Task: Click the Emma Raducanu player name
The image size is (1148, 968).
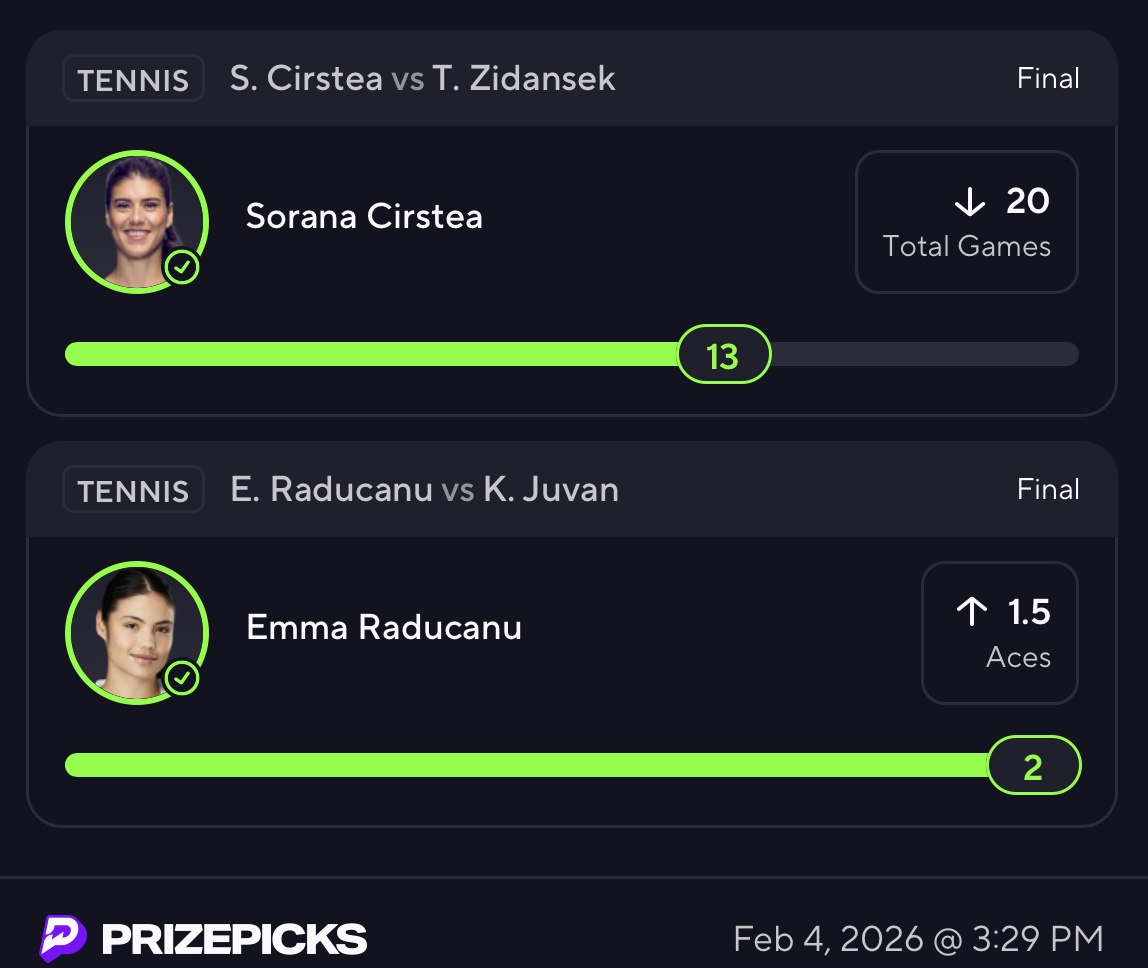Action: [x=384, y=627]
